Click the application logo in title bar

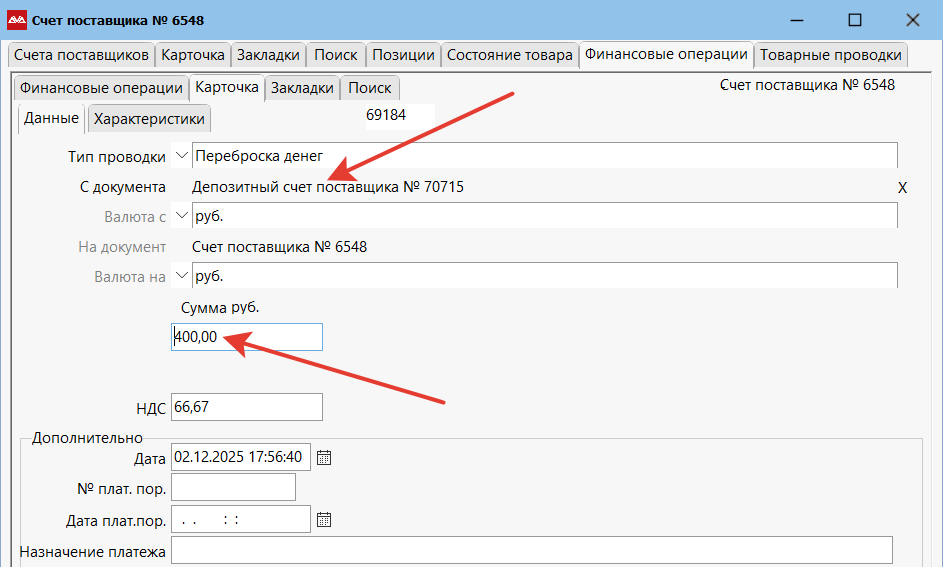click(x=17, y=19)
